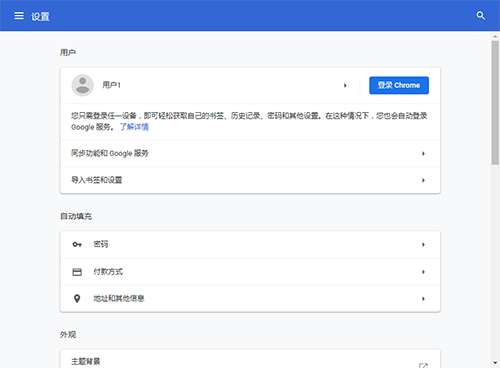Expand the 密码 row arrow
This screenshot has height=368, width=500.
423,245
